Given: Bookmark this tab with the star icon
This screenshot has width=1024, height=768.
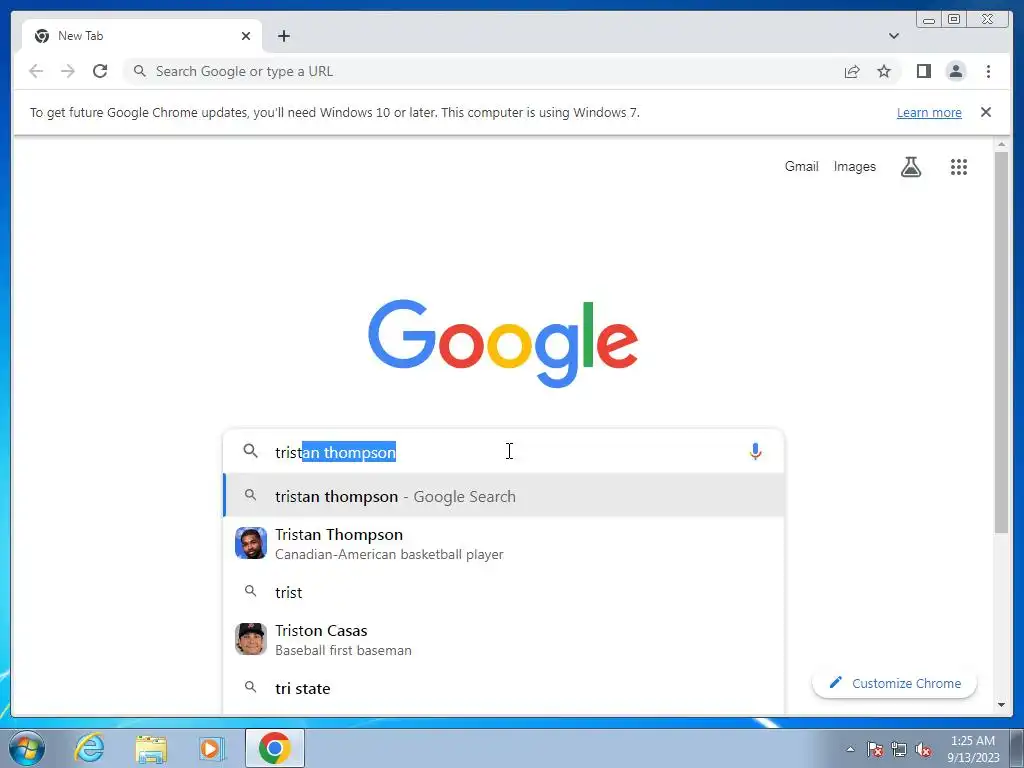Looking at the screenshot, I should click(x=884, y=71).
